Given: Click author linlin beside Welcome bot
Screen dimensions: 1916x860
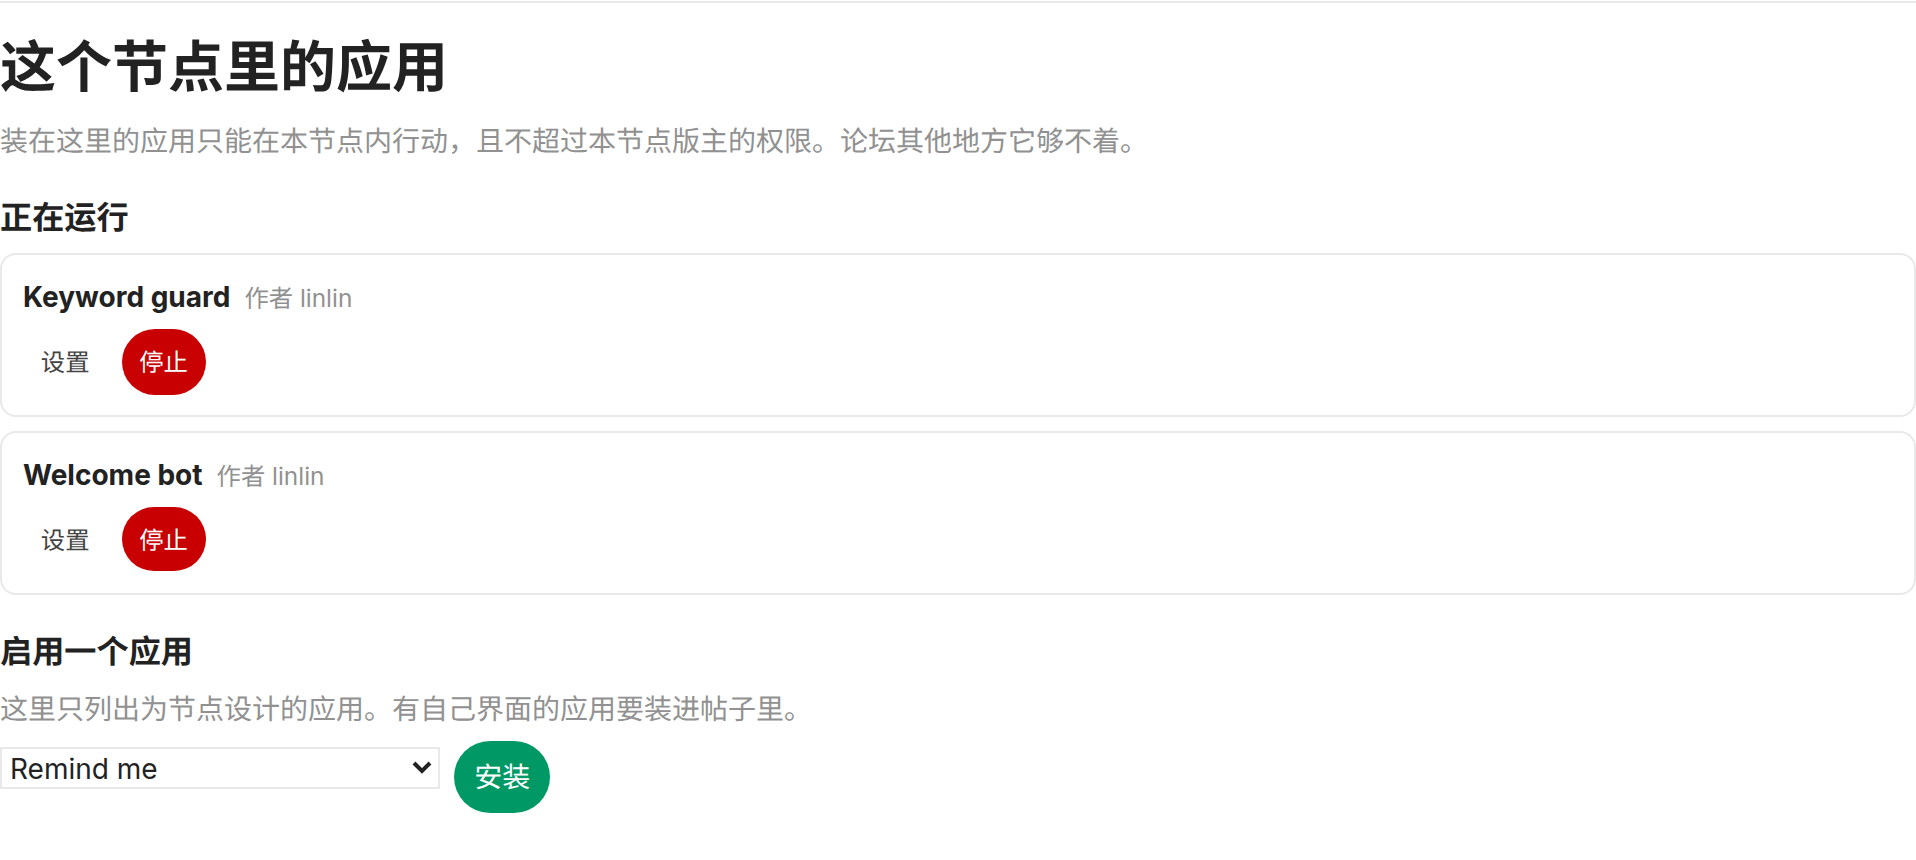Looking at the screenshot, I should tap(298, 477).
